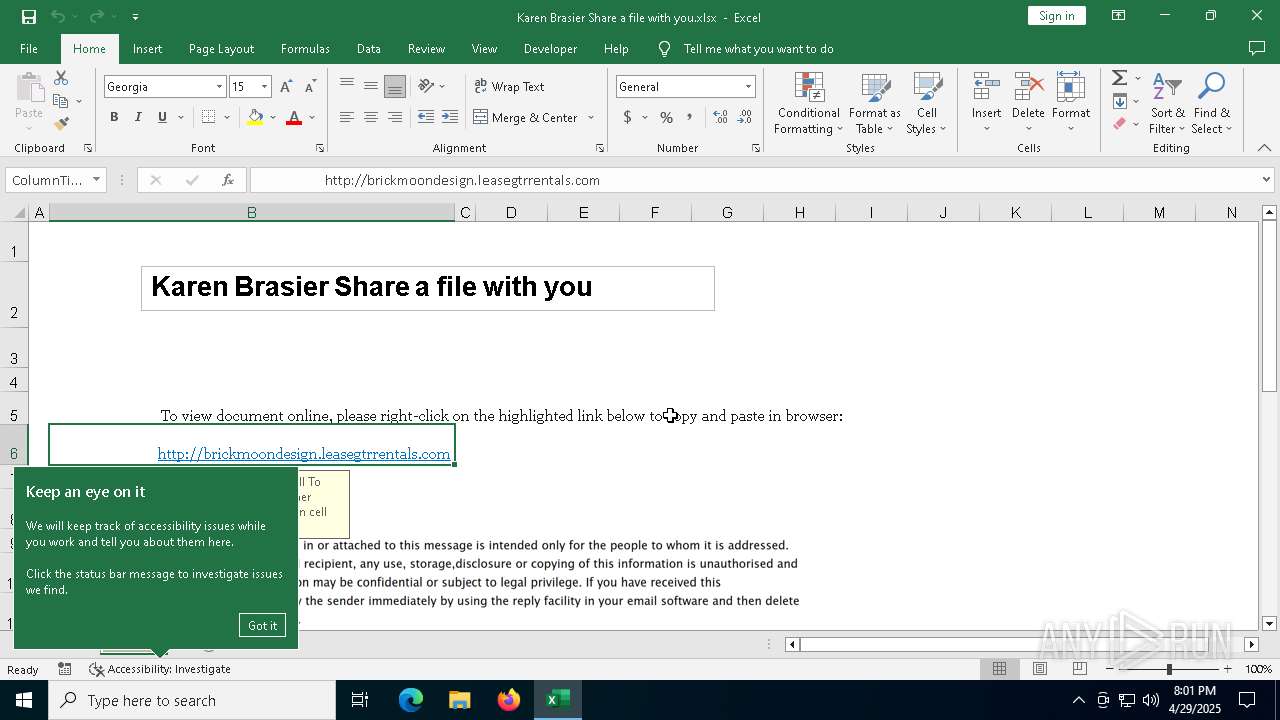Switch to the Formulas tab
The height and width of the screenshot is (720, 1280).
305,49
